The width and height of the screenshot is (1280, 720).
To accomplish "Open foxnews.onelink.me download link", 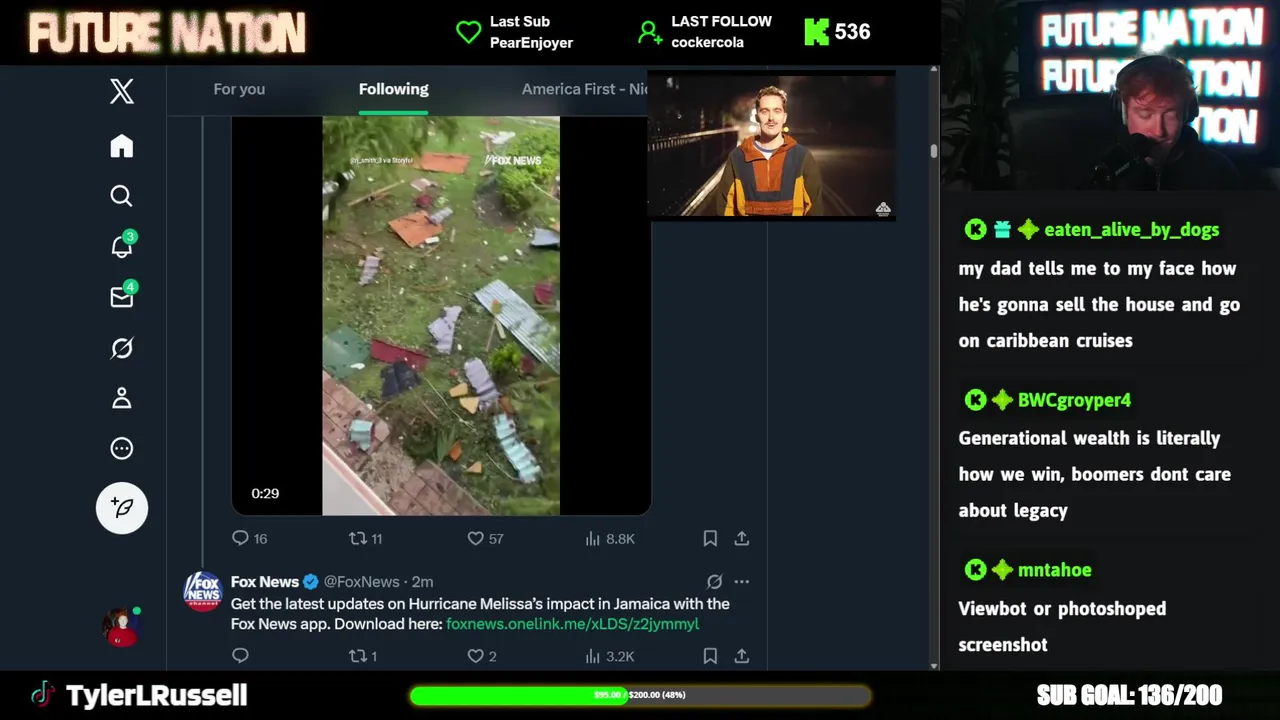I will click(572, 624).
